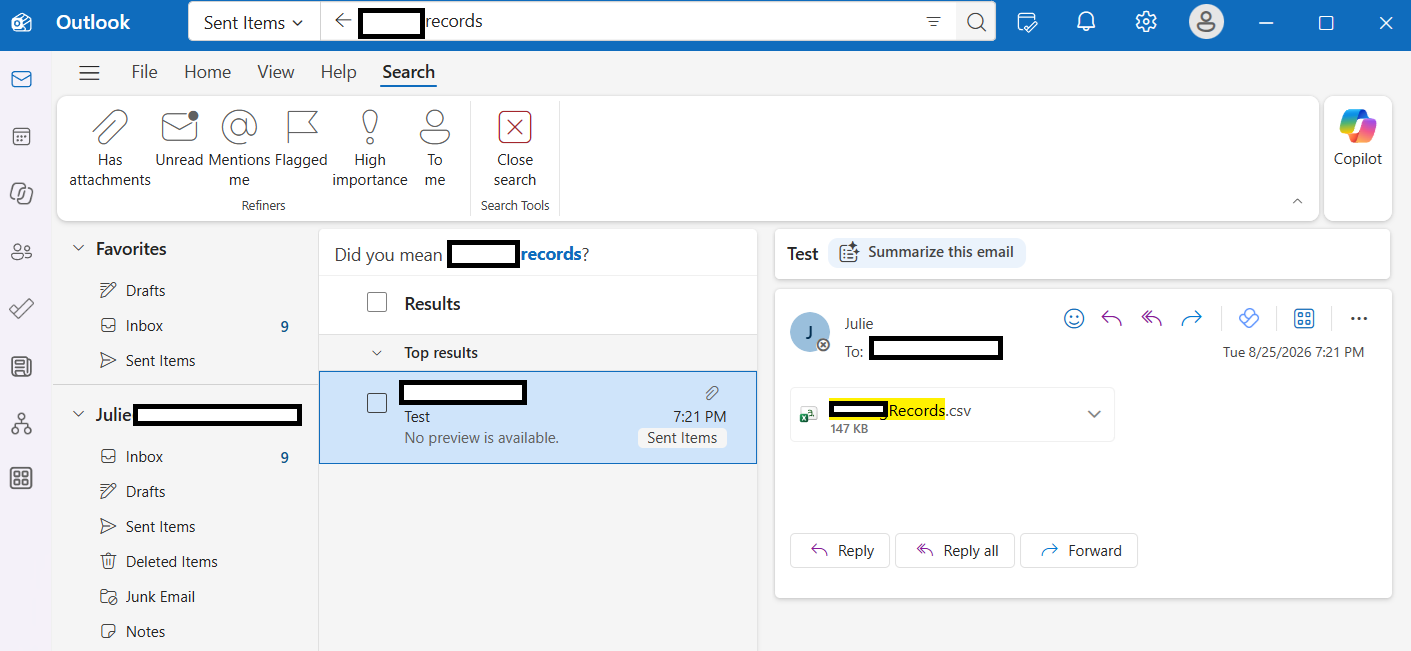
Task: React with the smiley emoji icon
Action: pyautogui.click(x=1074, y=318)
